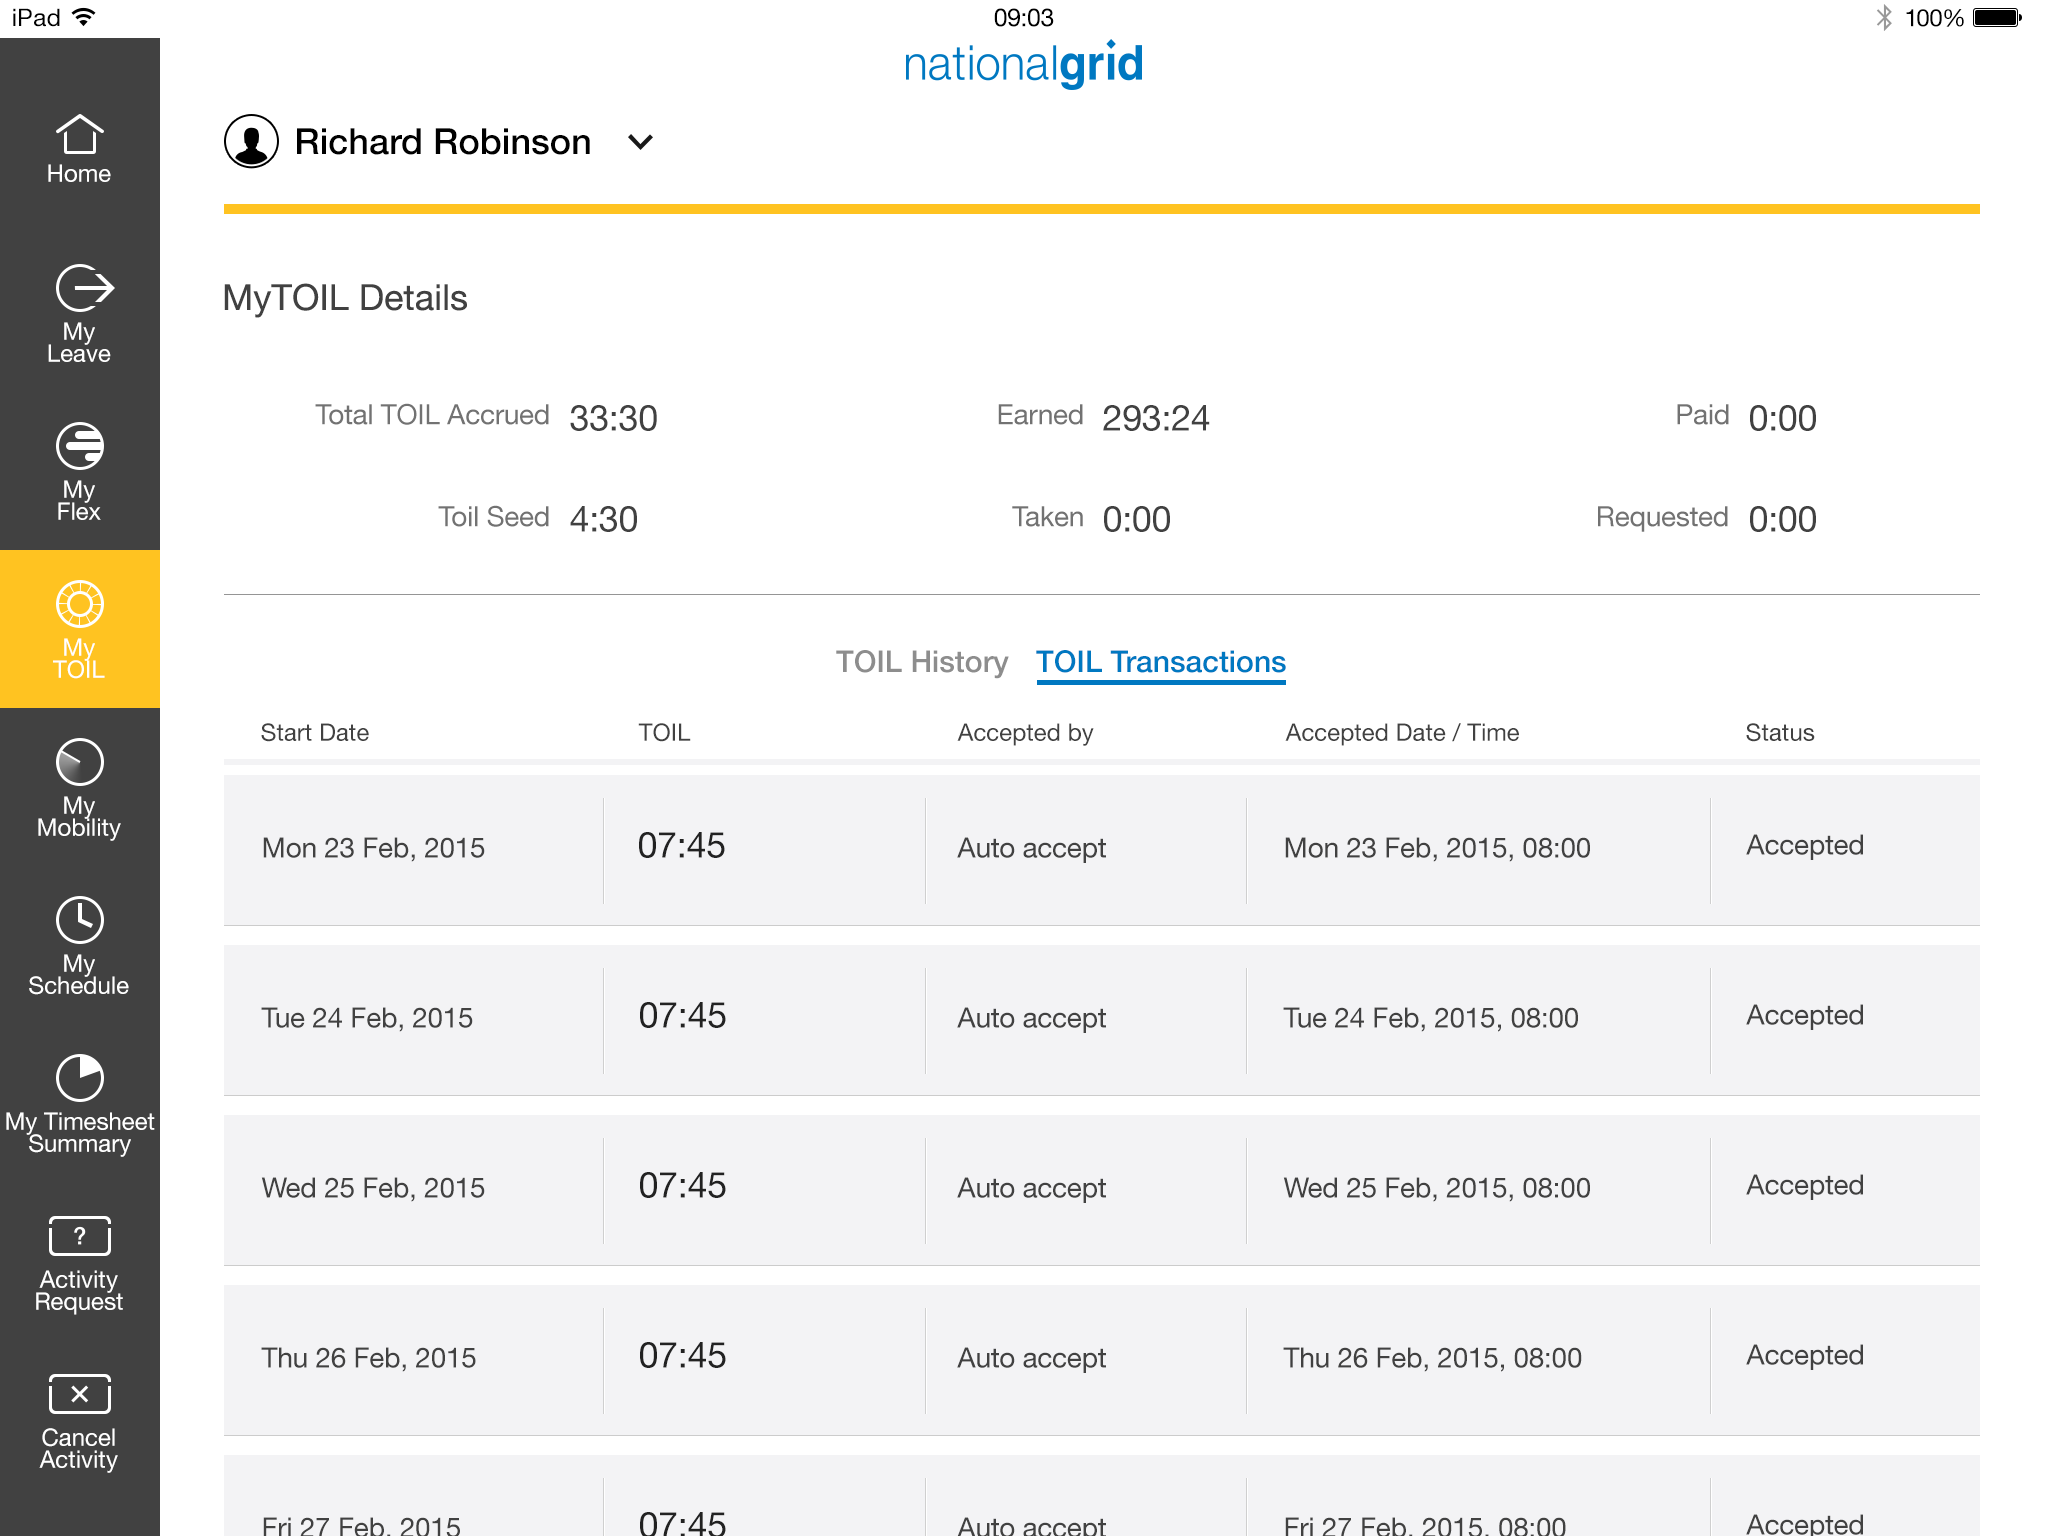The width and height of the screenshot is (2048, 1536).
Task: Tap Accepted status for Wed 25 Feb
Action: pyautogui.click(x=1804, y=1185)
